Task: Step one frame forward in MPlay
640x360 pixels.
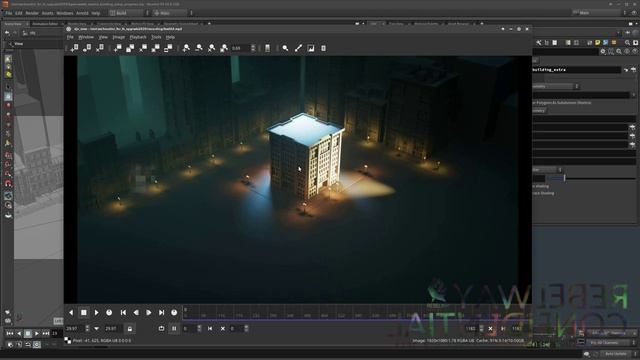Action: (149, 313)
